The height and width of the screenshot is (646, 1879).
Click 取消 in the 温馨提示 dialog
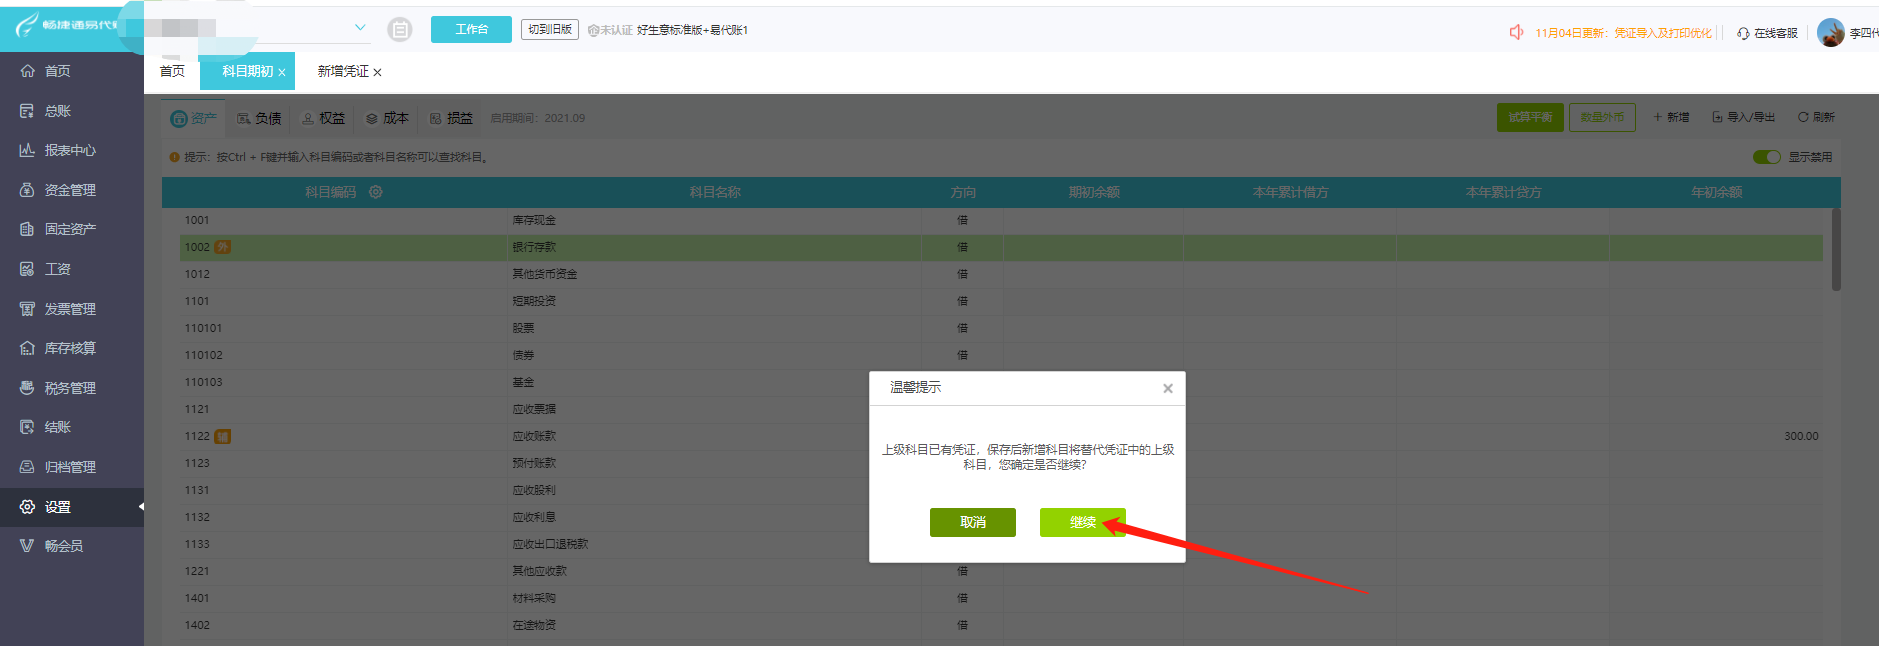click(x=972, y=522)
